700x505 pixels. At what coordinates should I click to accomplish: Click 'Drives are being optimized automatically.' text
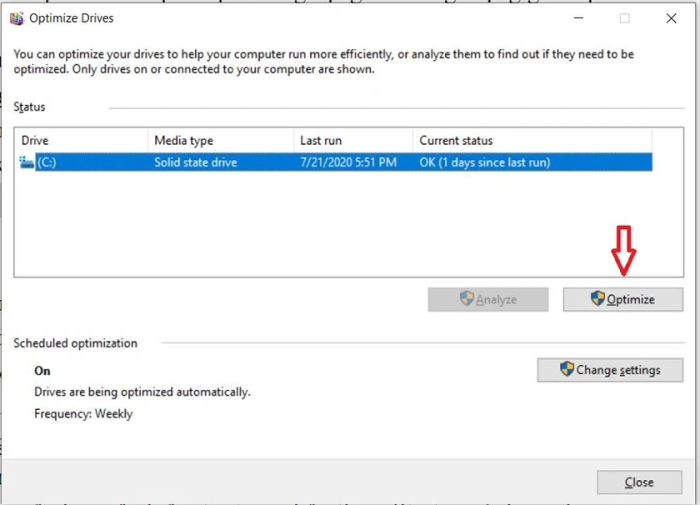coord(142,392)
